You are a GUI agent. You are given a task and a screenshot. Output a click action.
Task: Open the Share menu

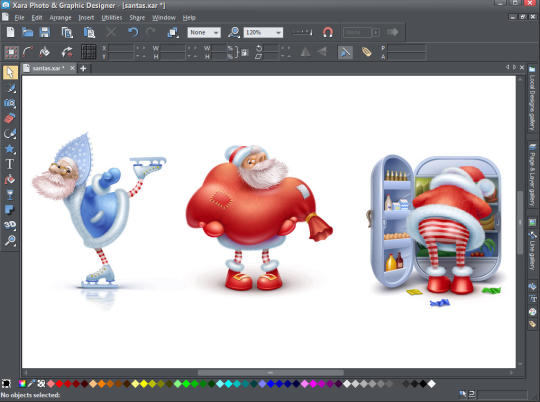(137, 18)
